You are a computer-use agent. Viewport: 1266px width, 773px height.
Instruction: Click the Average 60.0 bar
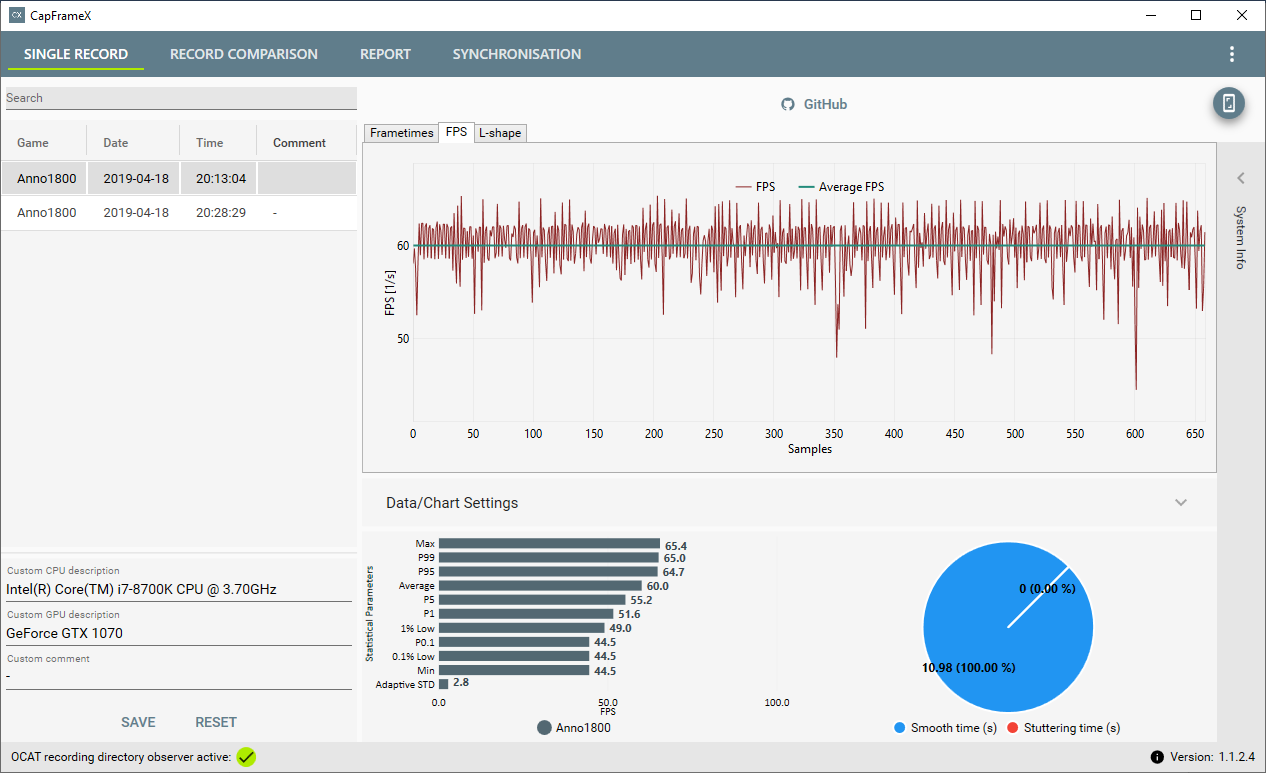[x=540, y=586]
